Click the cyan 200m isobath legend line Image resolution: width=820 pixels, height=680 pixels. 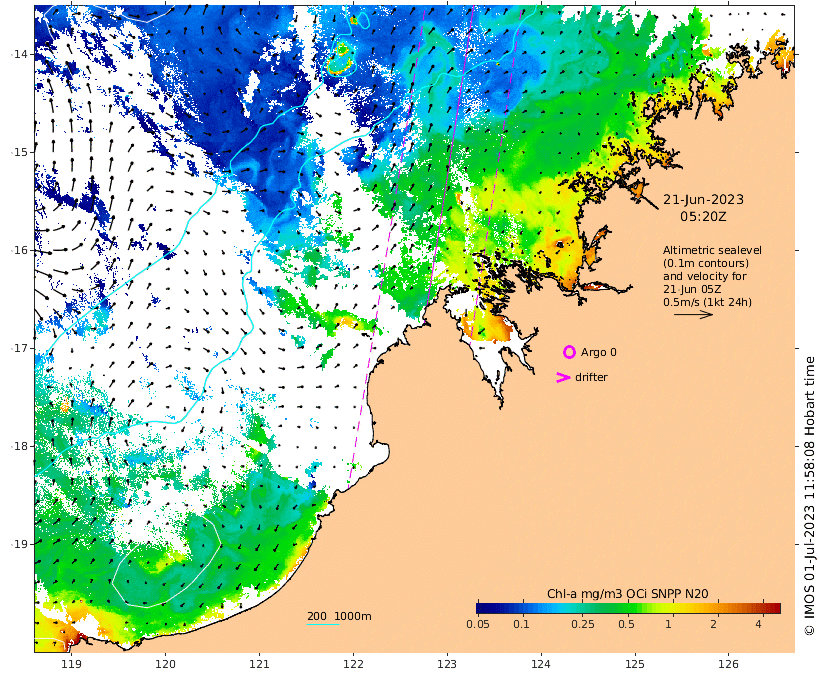click(323, 625)
